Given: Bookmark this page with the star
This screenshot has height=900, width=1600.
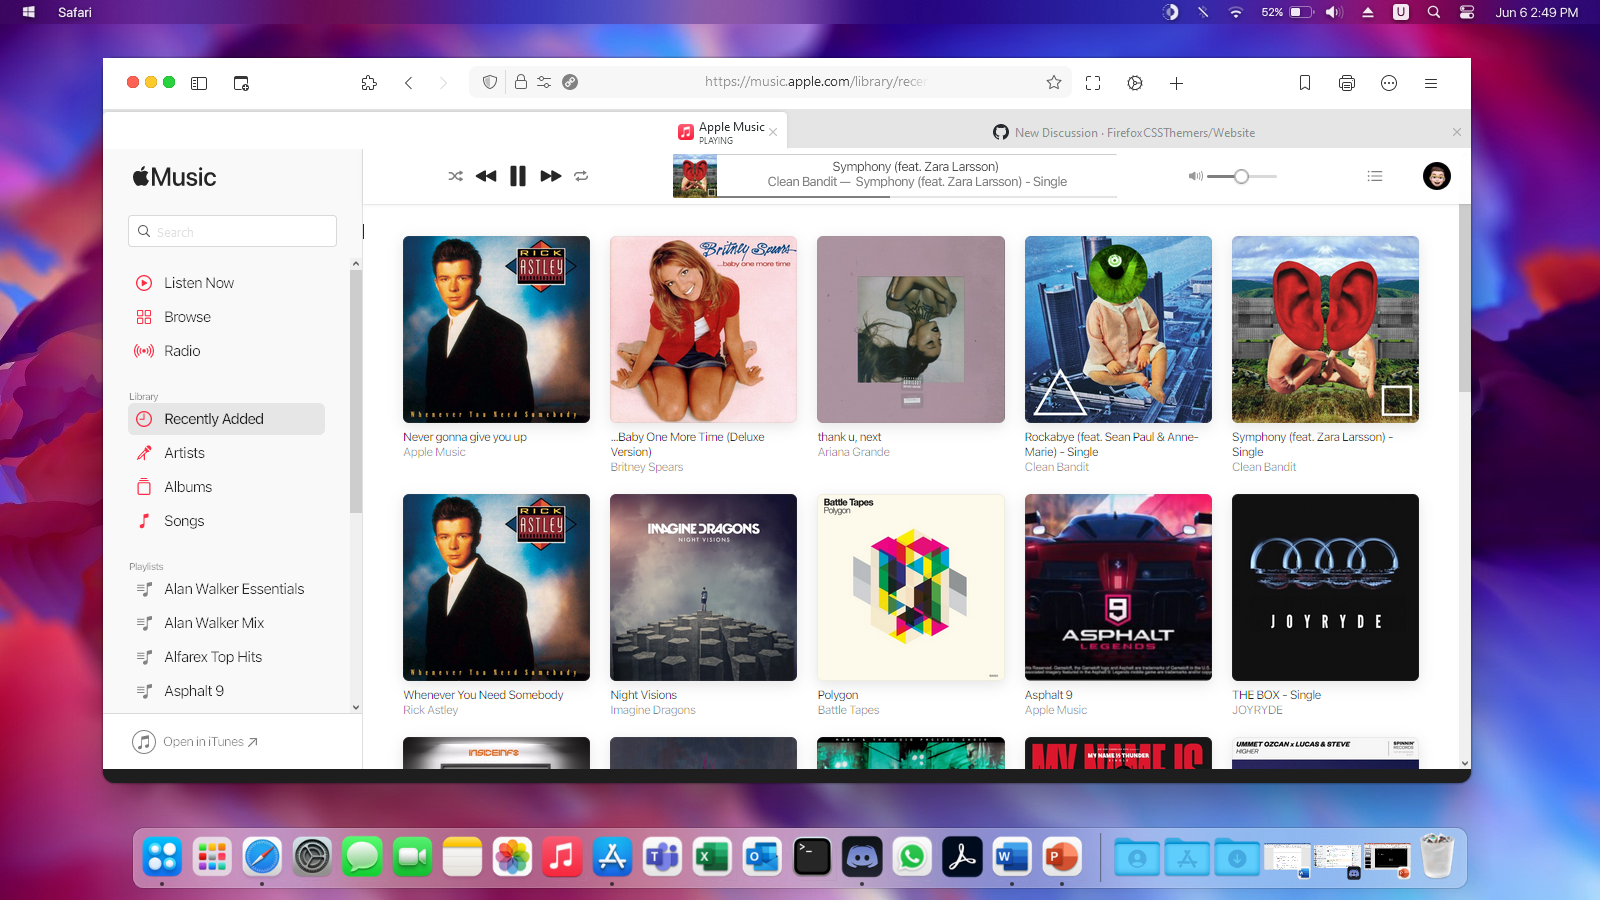Looking at the screenshot, I should [1054, 82].
